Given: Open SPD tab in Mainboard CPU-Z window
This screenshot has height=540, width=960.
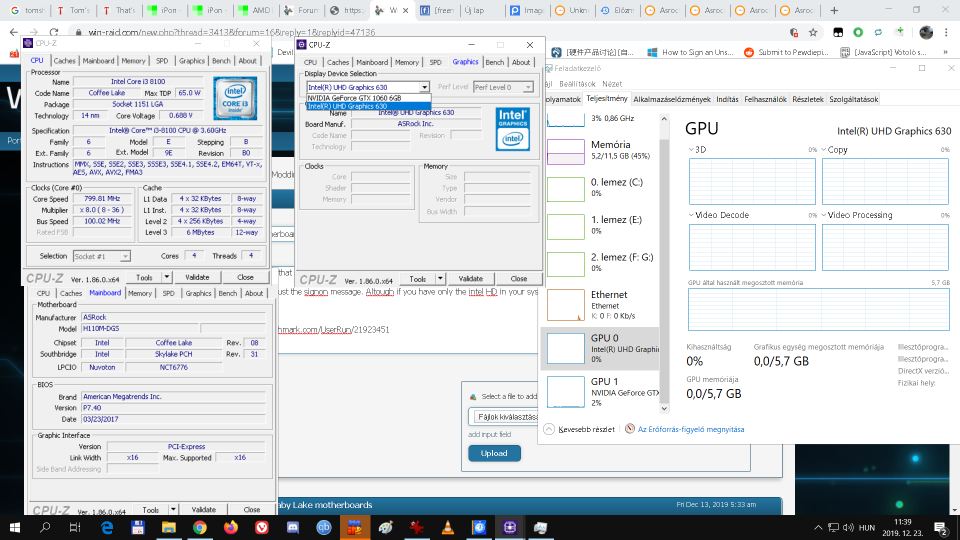Looking at the screenshot, I should coord(168,293).
